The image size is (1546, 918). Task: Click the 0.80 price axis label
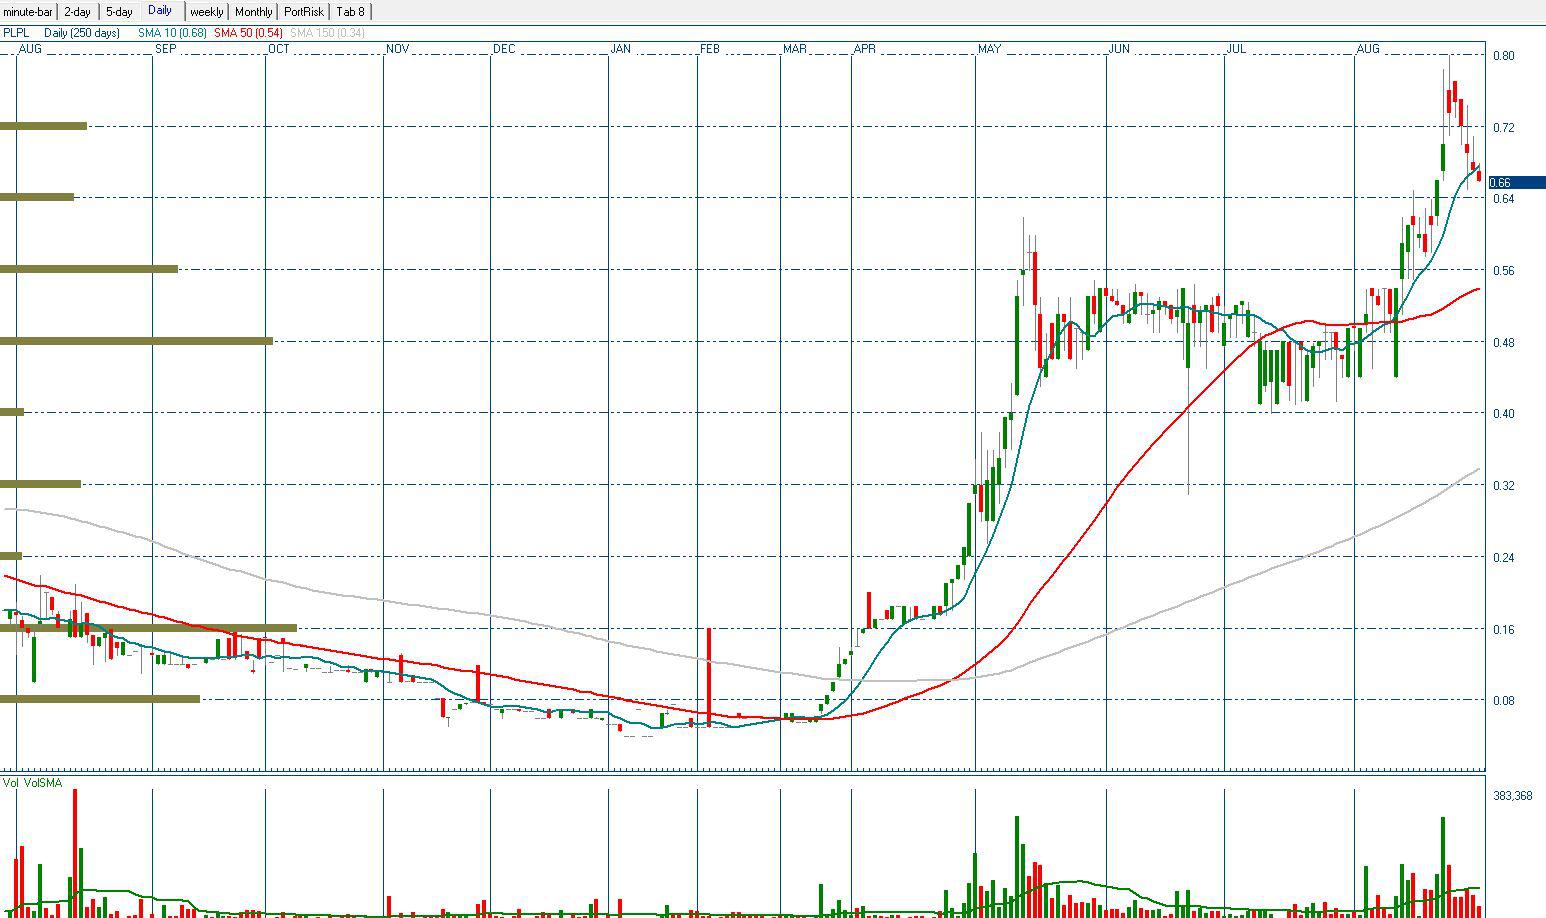1502,56
